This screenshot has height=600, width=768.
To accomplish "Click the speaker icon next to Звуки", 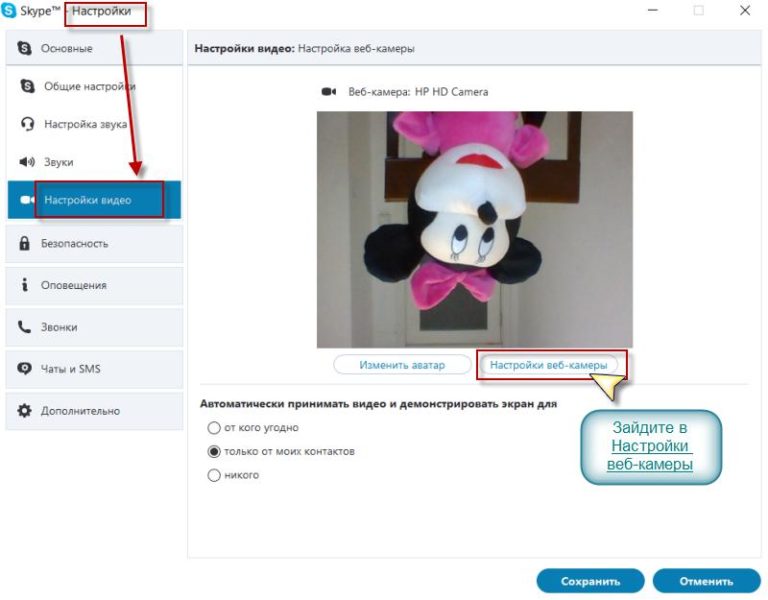I will tap(27, 162).
